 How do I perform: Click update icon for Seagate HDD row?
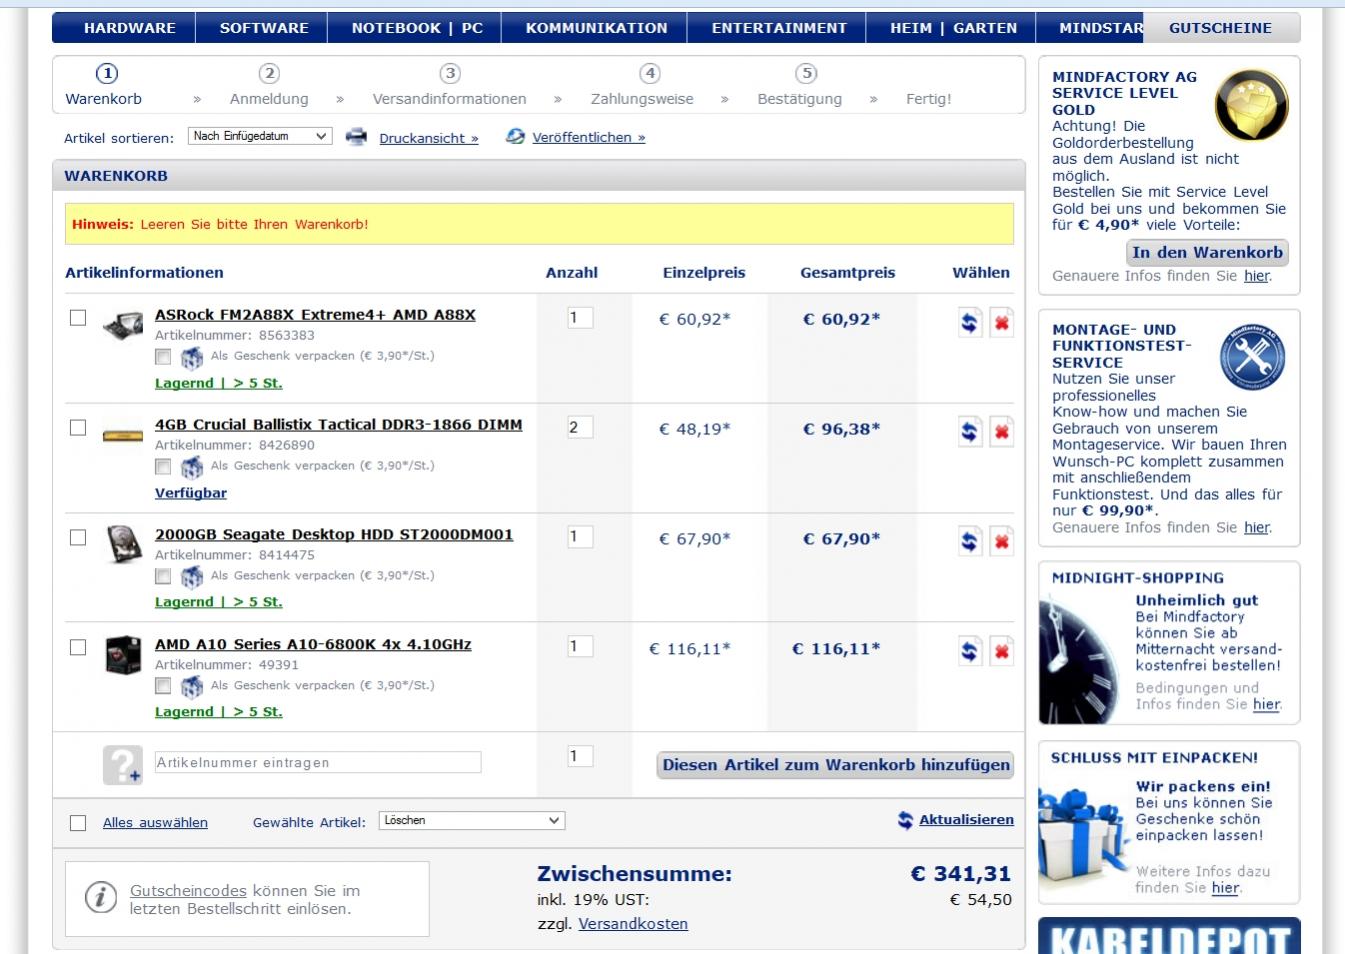coord(970,542)
